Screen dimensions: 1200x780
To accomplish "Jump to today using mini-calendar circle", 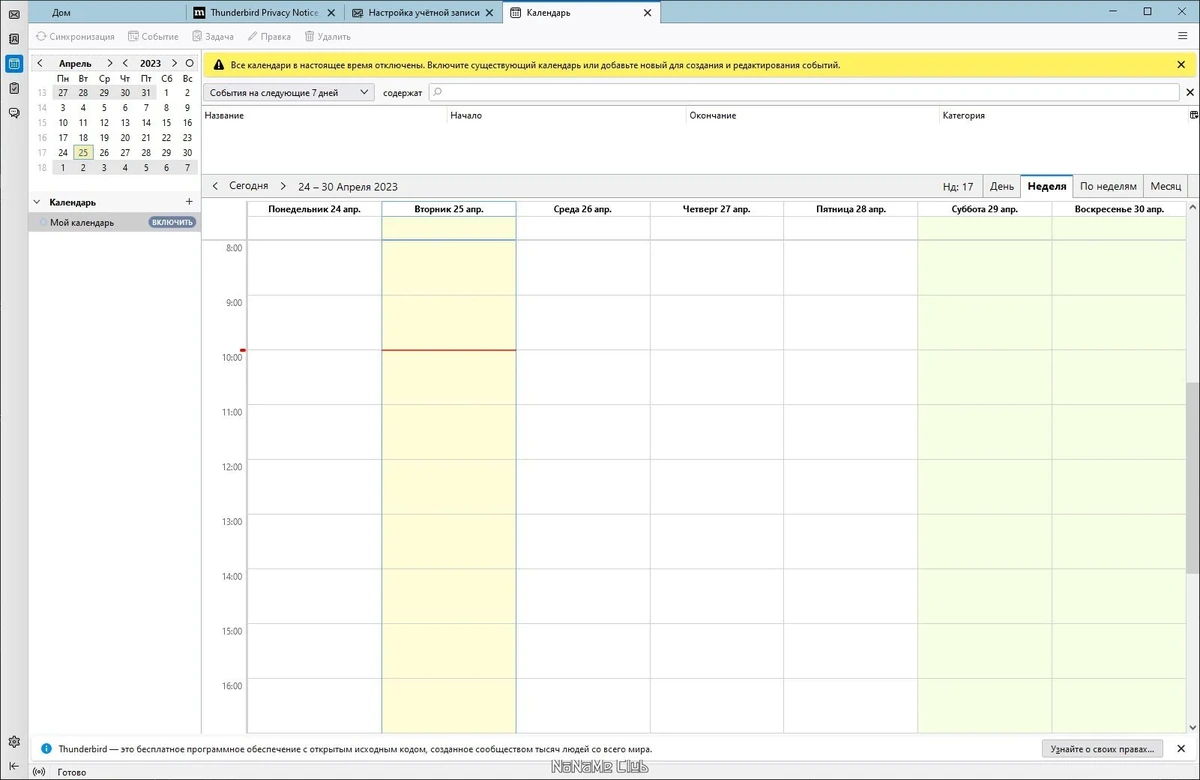I will point(189,63).
